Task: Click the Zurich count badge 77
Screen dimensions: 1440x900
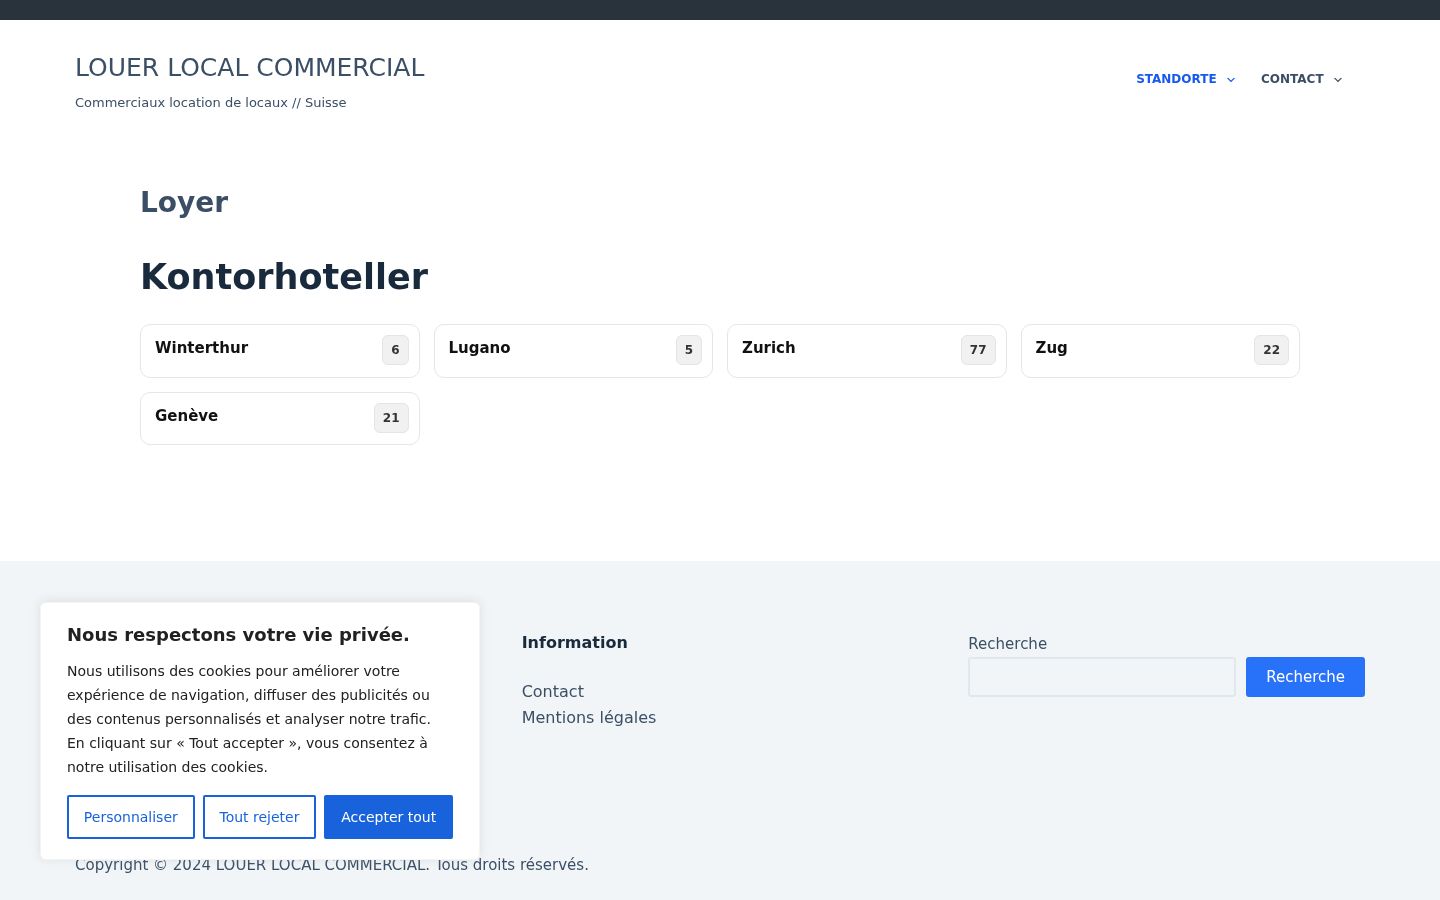Action: [x=978, y=350]
